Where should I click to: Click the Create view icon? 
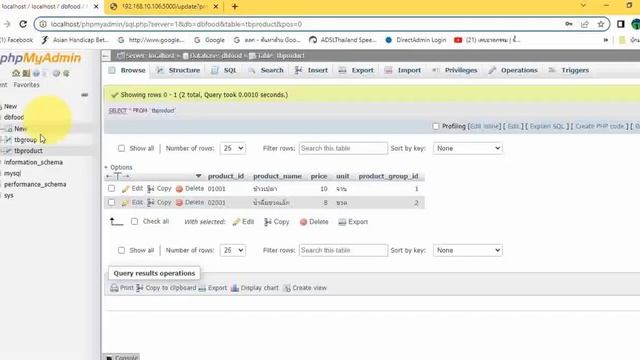(287, 288)
